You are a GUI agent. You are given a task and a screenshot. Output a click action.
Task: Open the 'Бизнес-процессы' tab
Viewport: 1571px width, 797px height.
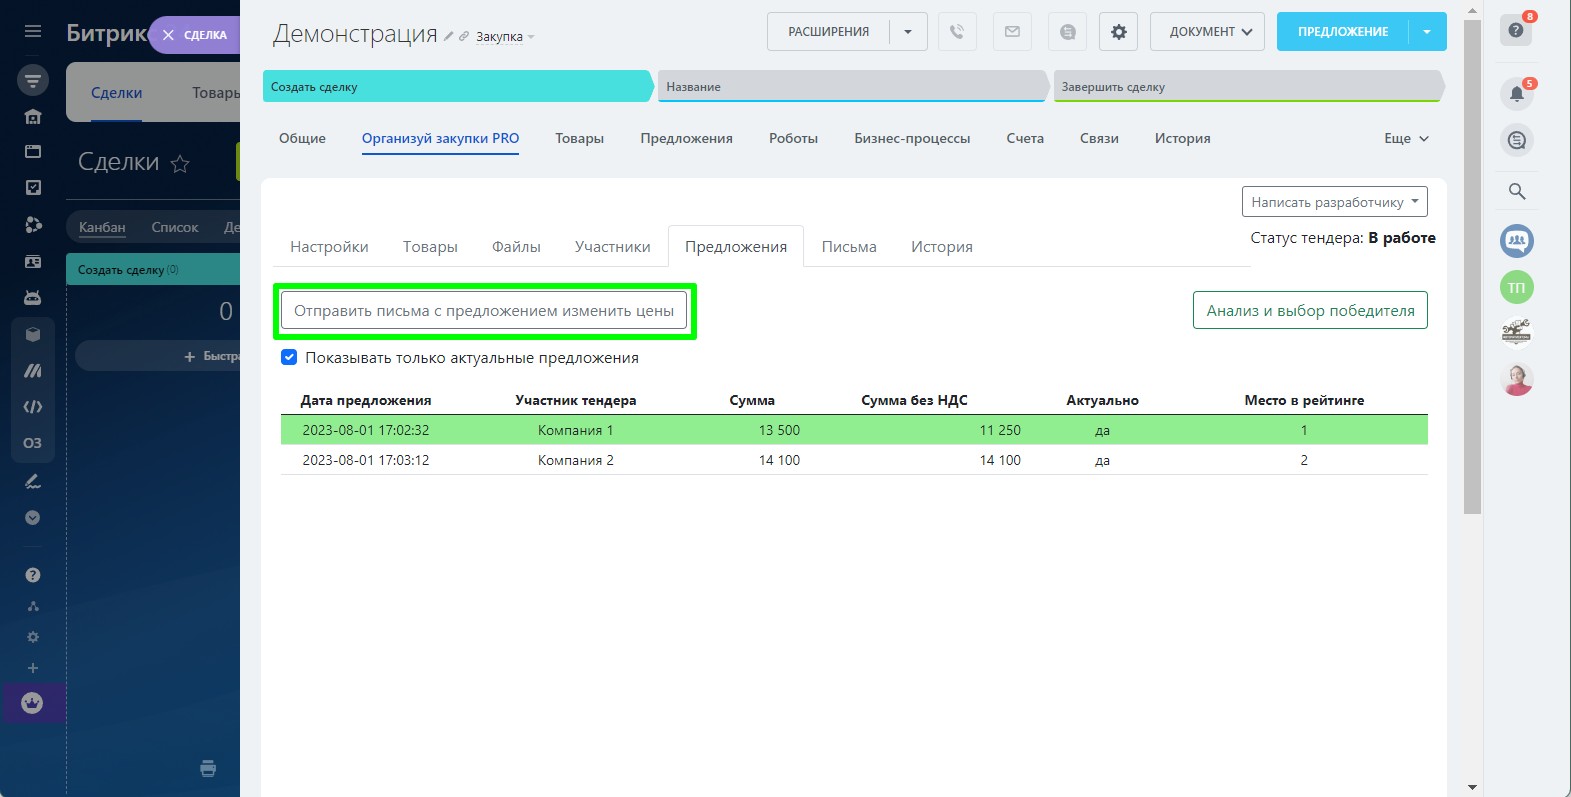[911, 139]
